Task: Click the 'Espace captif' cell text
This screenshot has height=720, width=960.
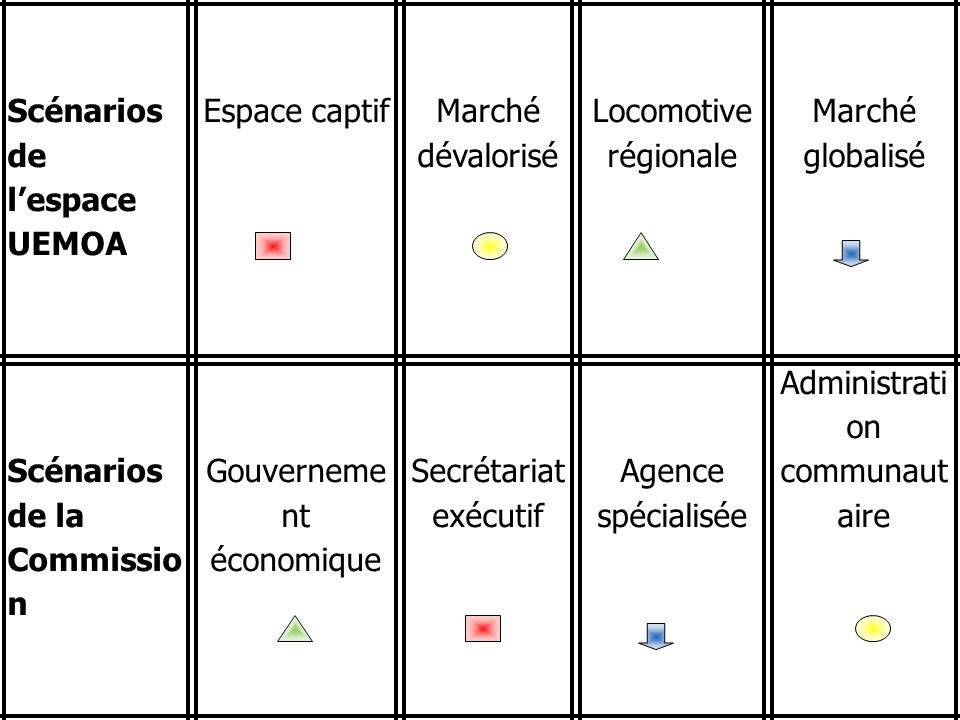Action: (x=296, y=112)
